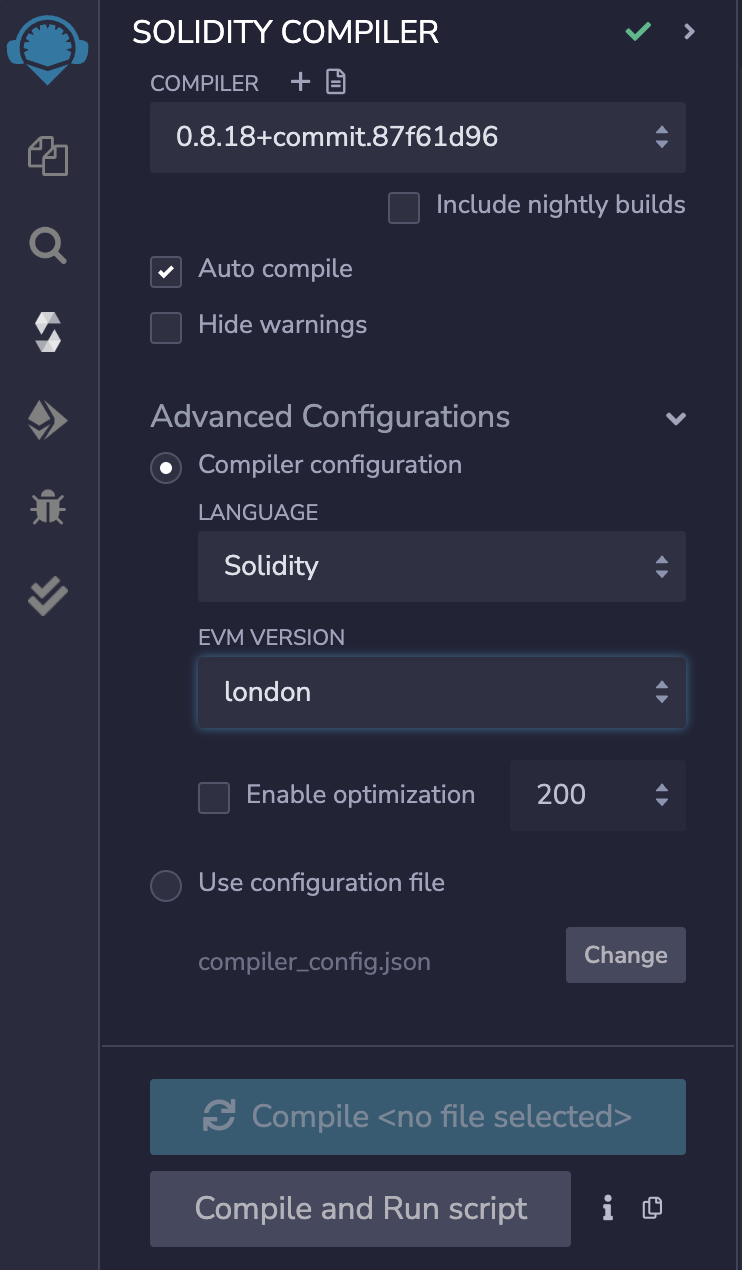Viewport: 742px width, 1270px height.
Task: Open the Search in files icon
Action: [48, 244]
